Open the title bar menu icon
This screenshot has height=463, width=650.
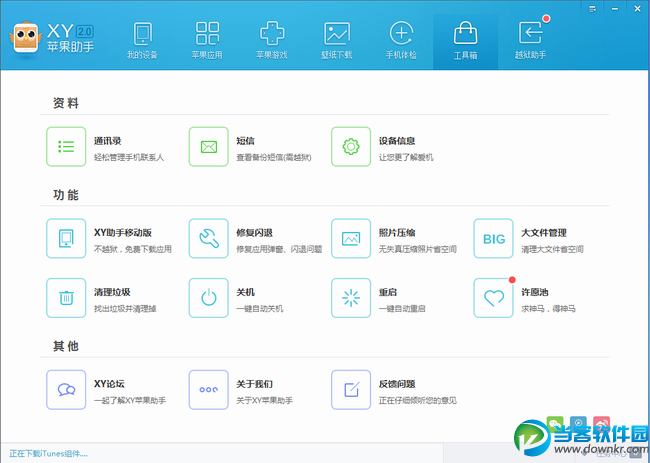[x=592, y=9]
